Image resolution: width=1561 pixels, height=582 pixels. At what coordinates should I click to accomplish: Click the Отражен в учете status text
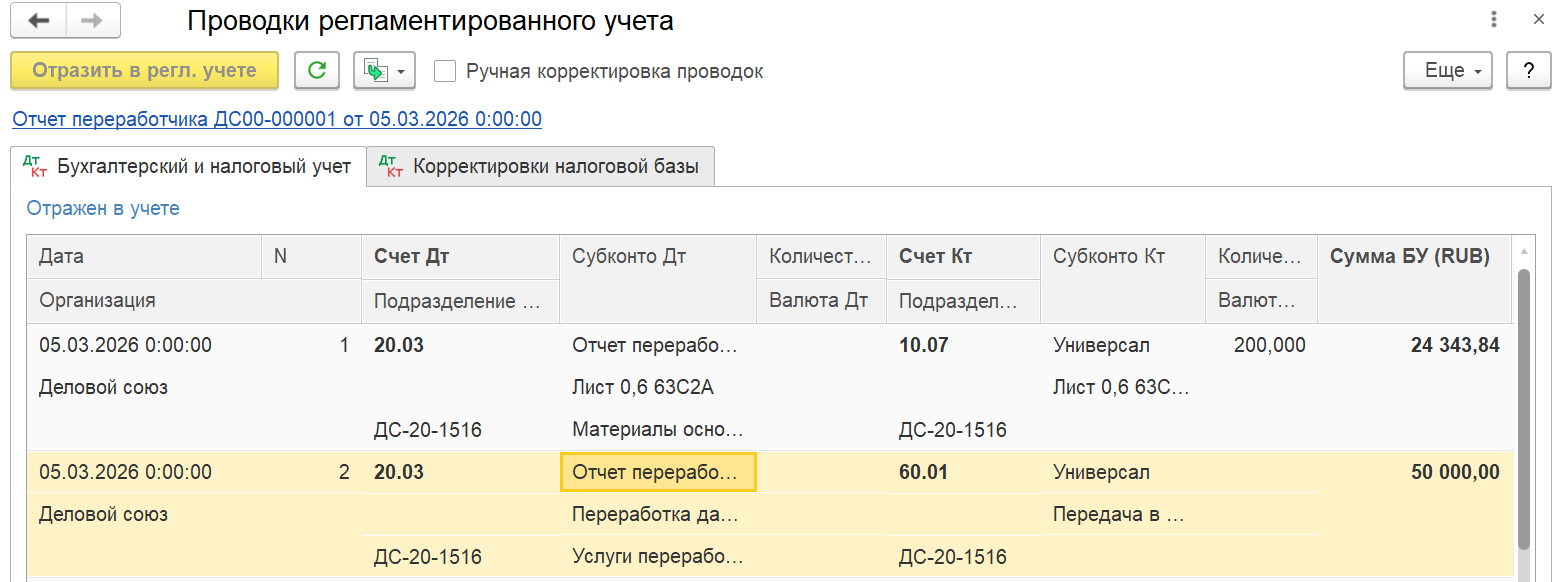(x=103, y=208)
